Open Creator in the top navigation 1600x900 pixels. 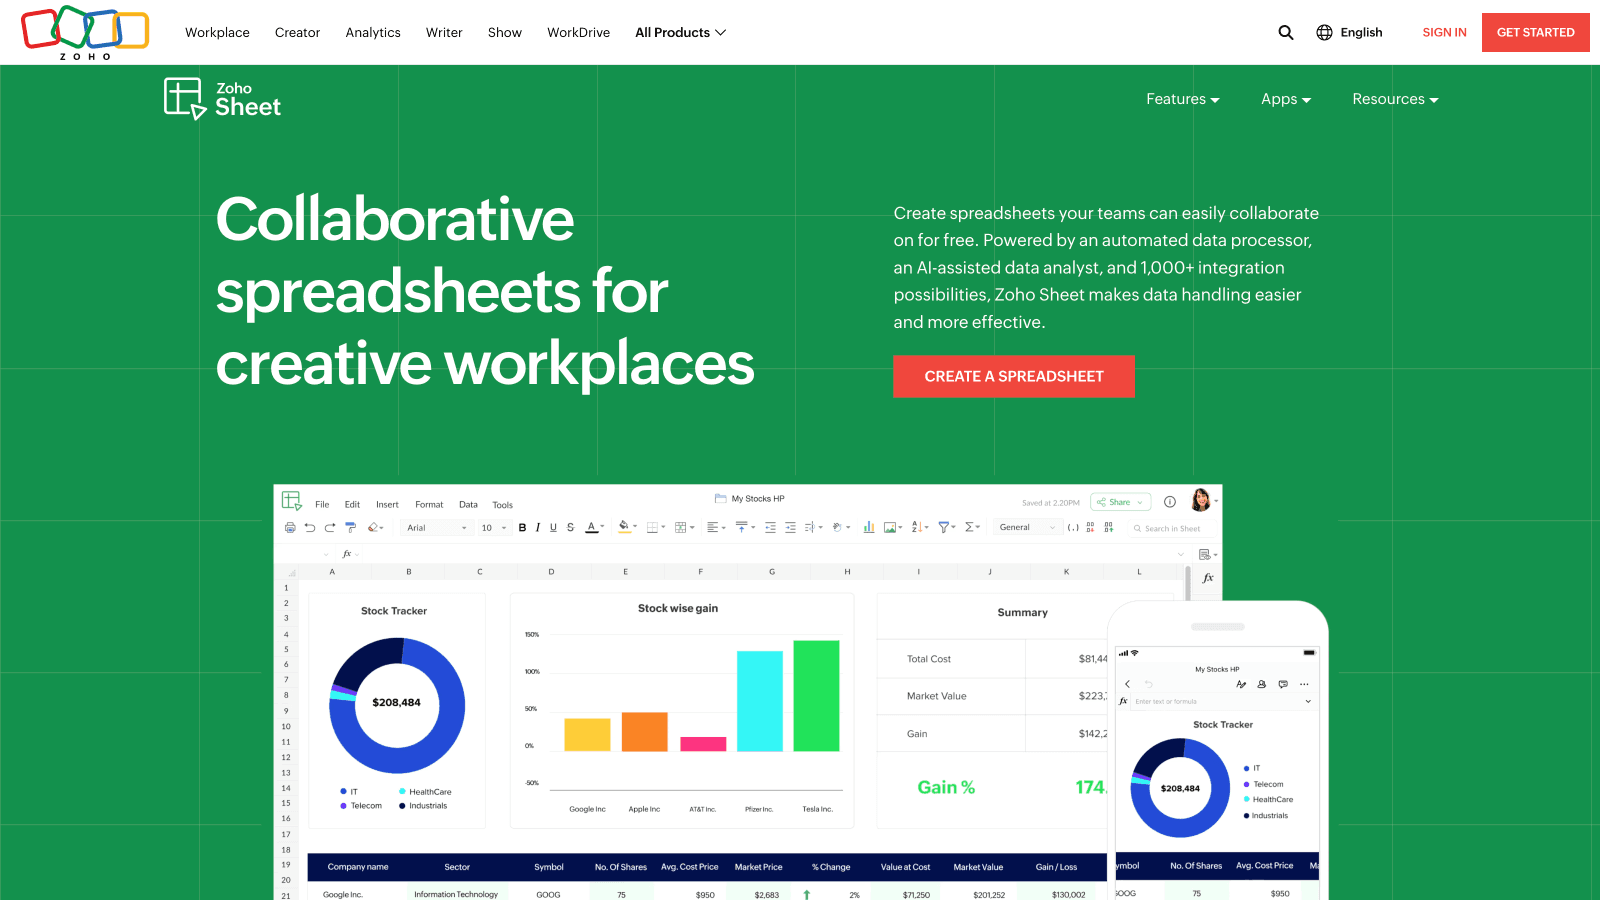[297, 32]
